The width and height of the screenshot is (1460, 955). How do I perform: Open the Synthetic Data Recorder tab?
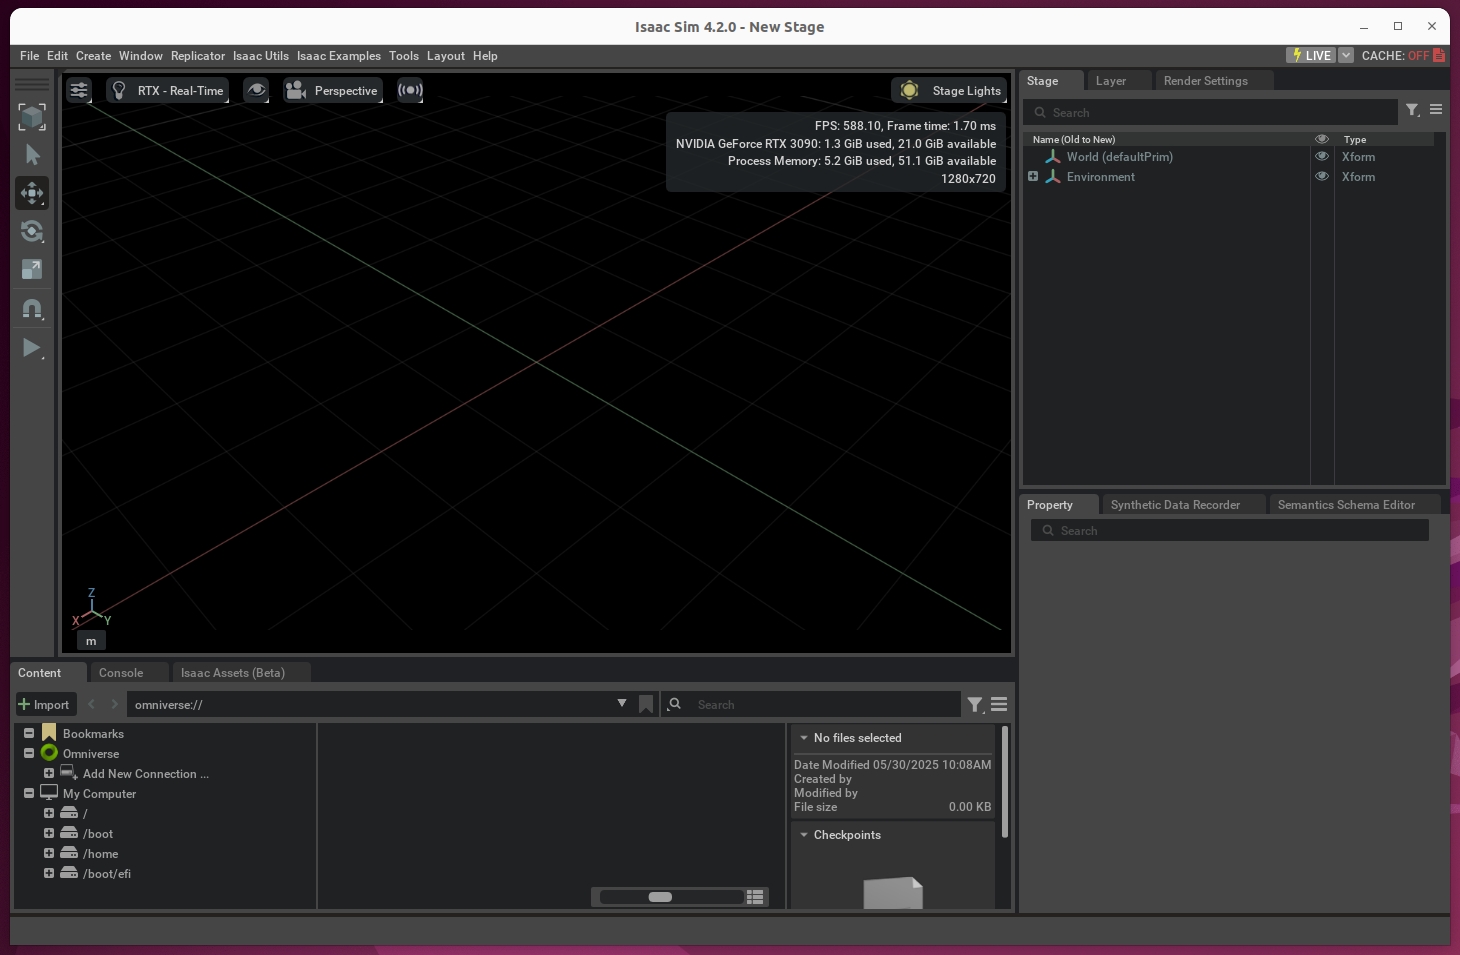click(x=1175, y=505)
